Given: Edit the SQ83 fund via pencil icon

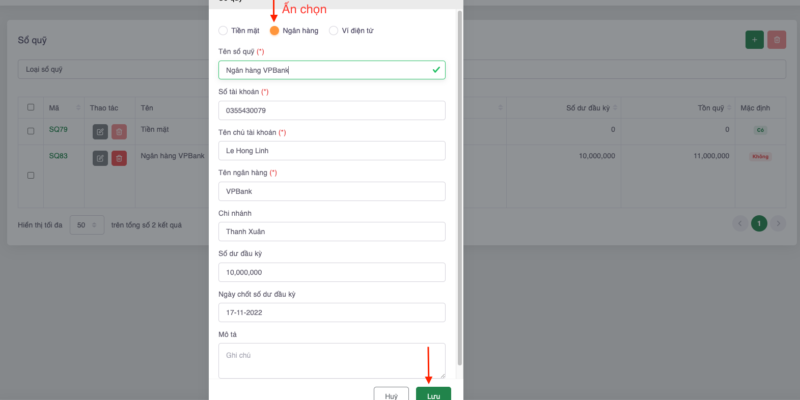Looking at the screenshot, I should pos(100,158).
